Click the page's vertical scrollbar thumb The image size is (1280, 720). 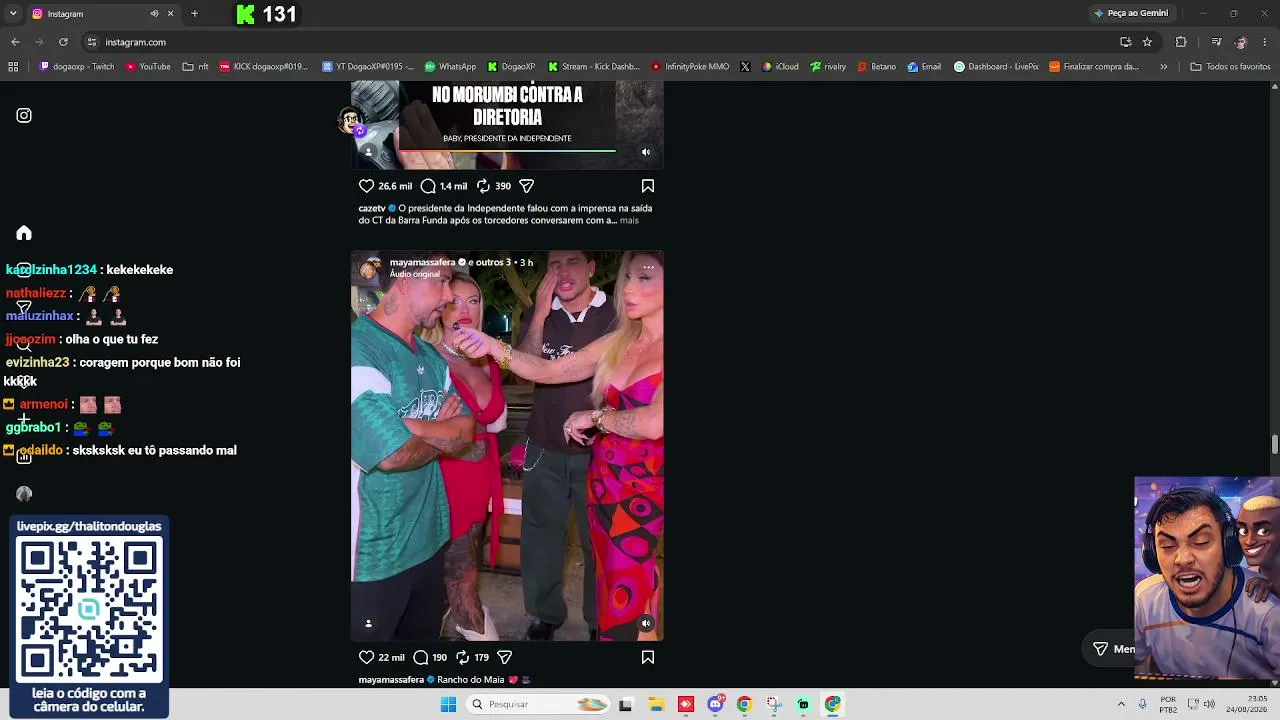tap(1275, 444)
